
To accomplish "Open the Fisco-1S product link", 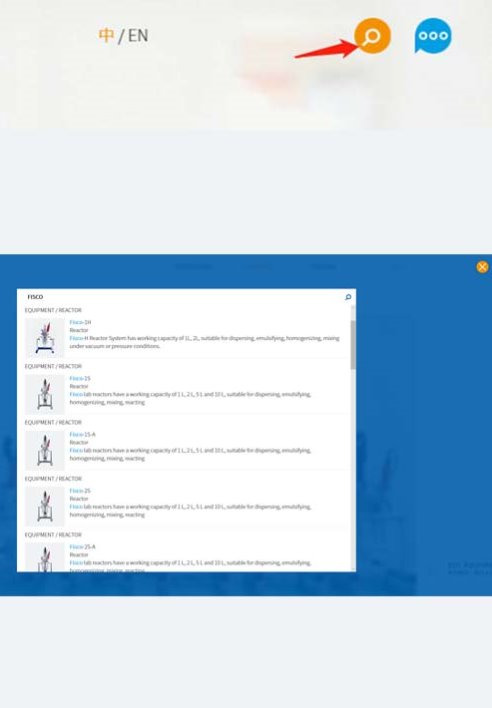I will 80,378.
